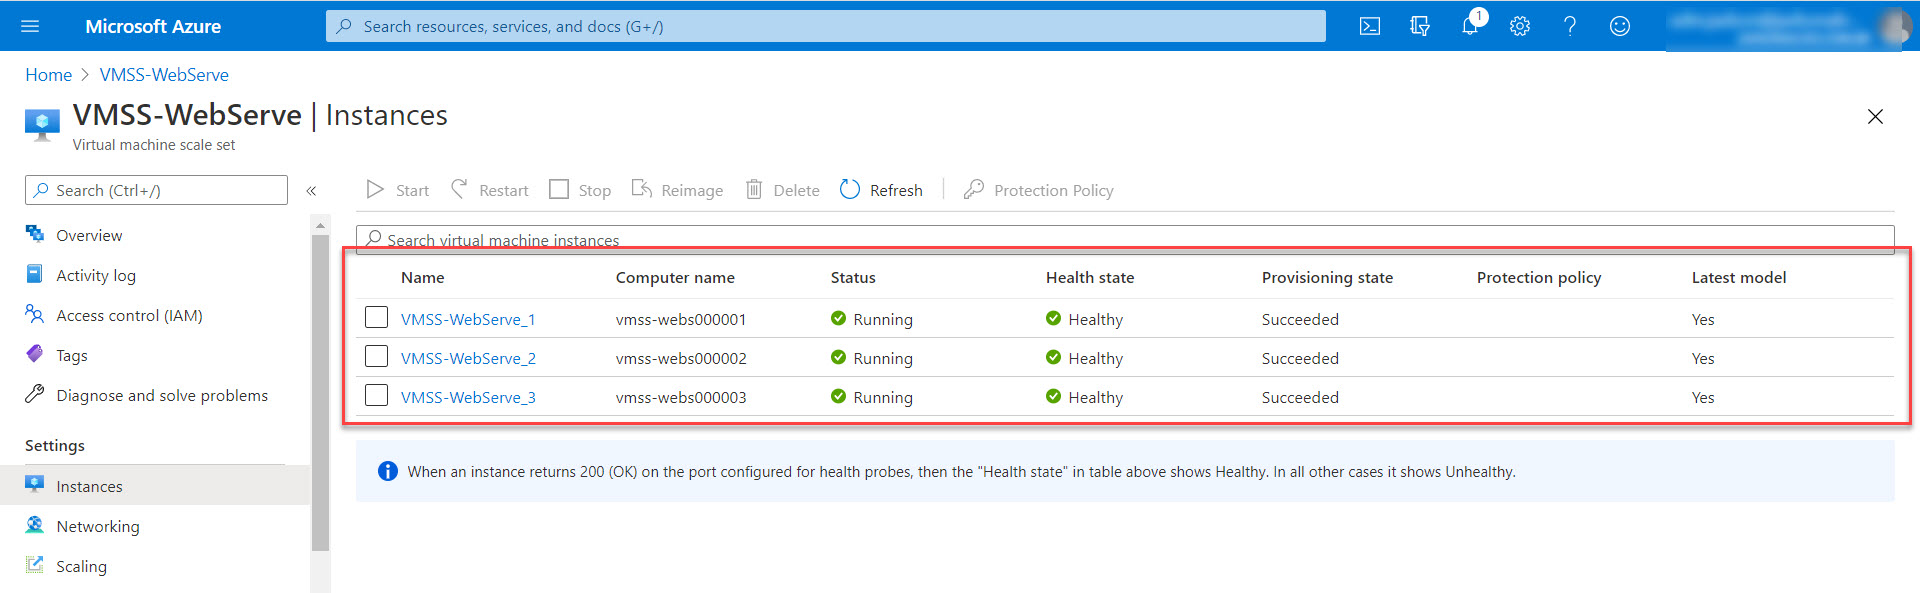Open the notifications bell
Viewport: 1920px width, 593px height.
click(x=1469, y=26)
